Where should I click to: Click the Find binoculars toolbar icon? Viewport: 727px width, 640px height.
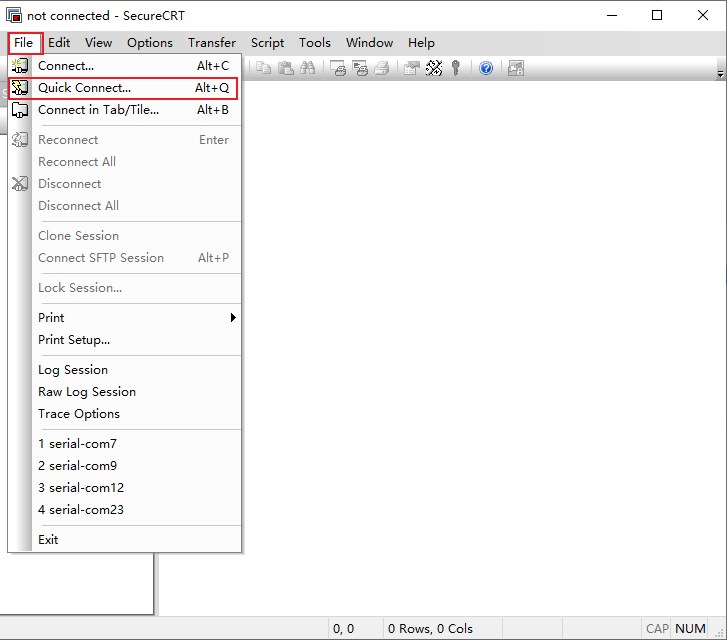point(308,68)
